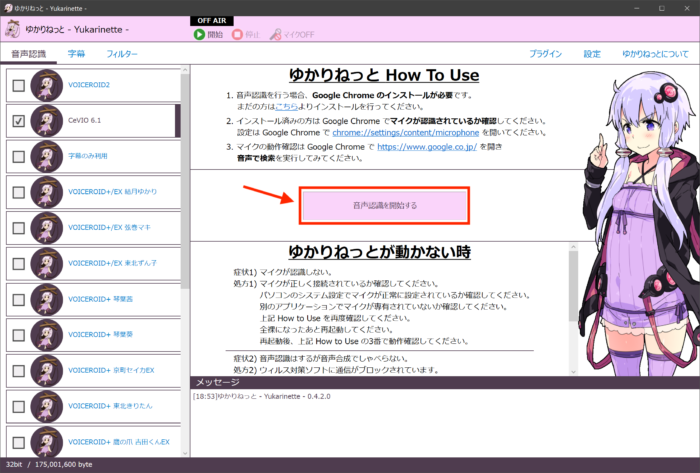Screen dimensions: 700x473
Task: Toggle the マイクOFF microphone icon
Action: [275, 34]
